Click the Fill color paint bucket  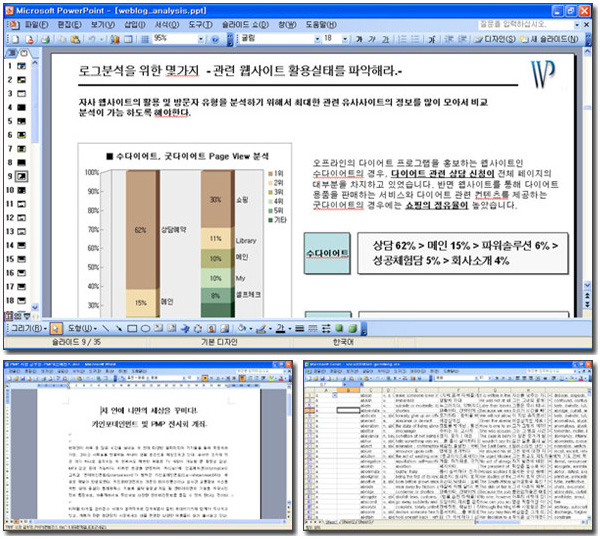point(241,328)
